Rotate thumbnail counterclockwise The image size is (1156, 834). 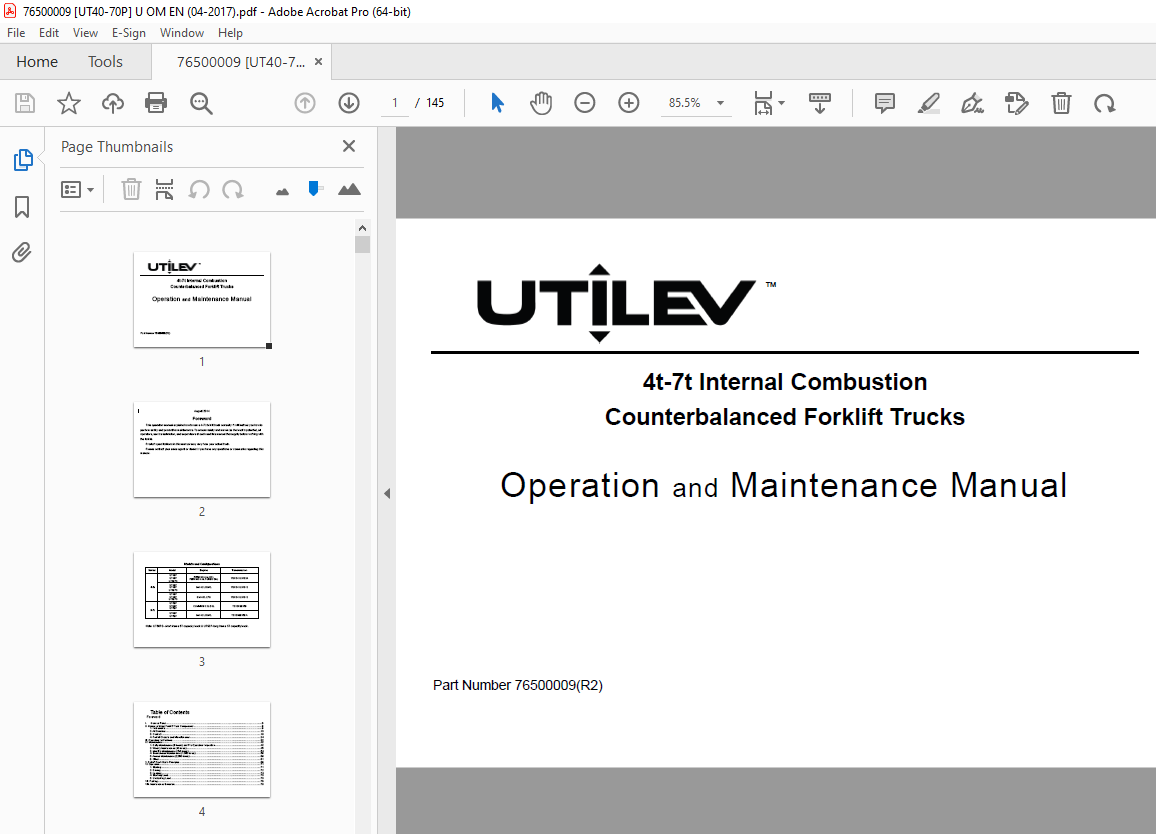(x=199, y=190)
